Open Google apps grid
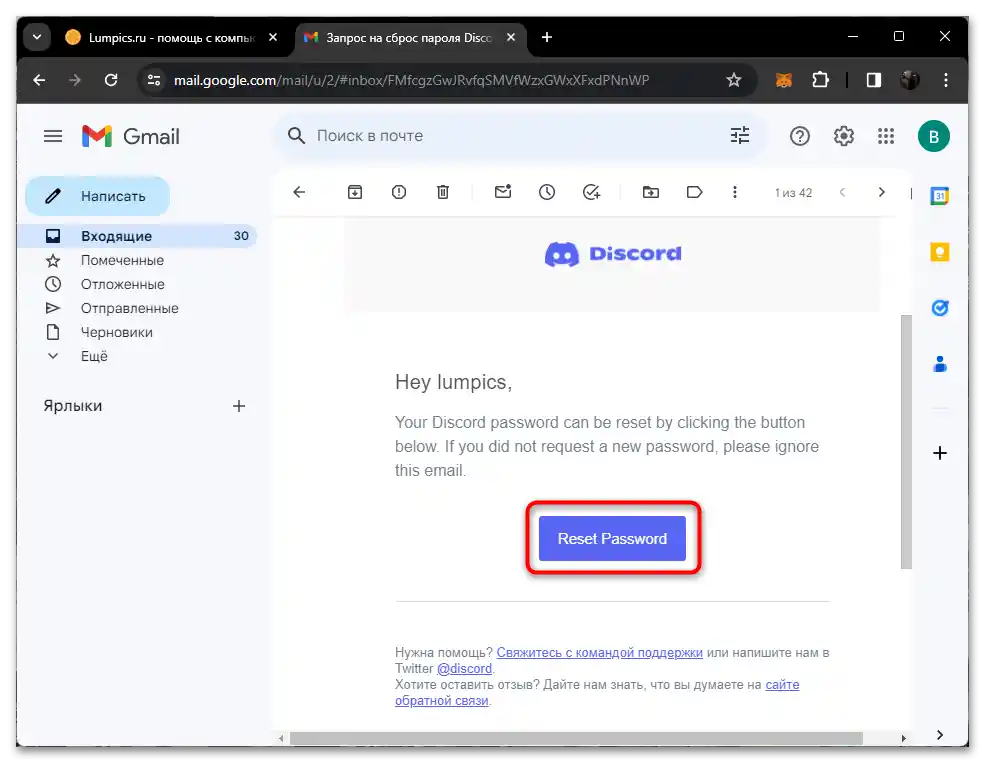This screenshot has width=985, height=763. (886, 136)
